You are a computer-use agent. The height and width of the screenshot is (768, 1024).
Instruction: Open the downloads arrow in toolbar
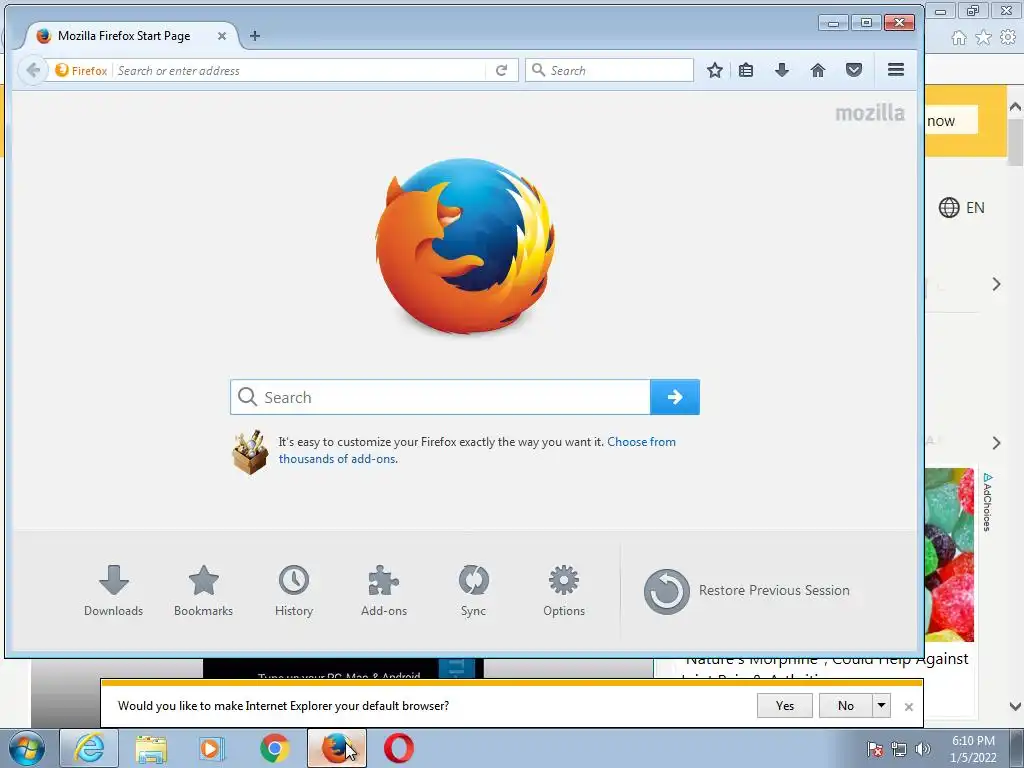(x=782, y=70)
